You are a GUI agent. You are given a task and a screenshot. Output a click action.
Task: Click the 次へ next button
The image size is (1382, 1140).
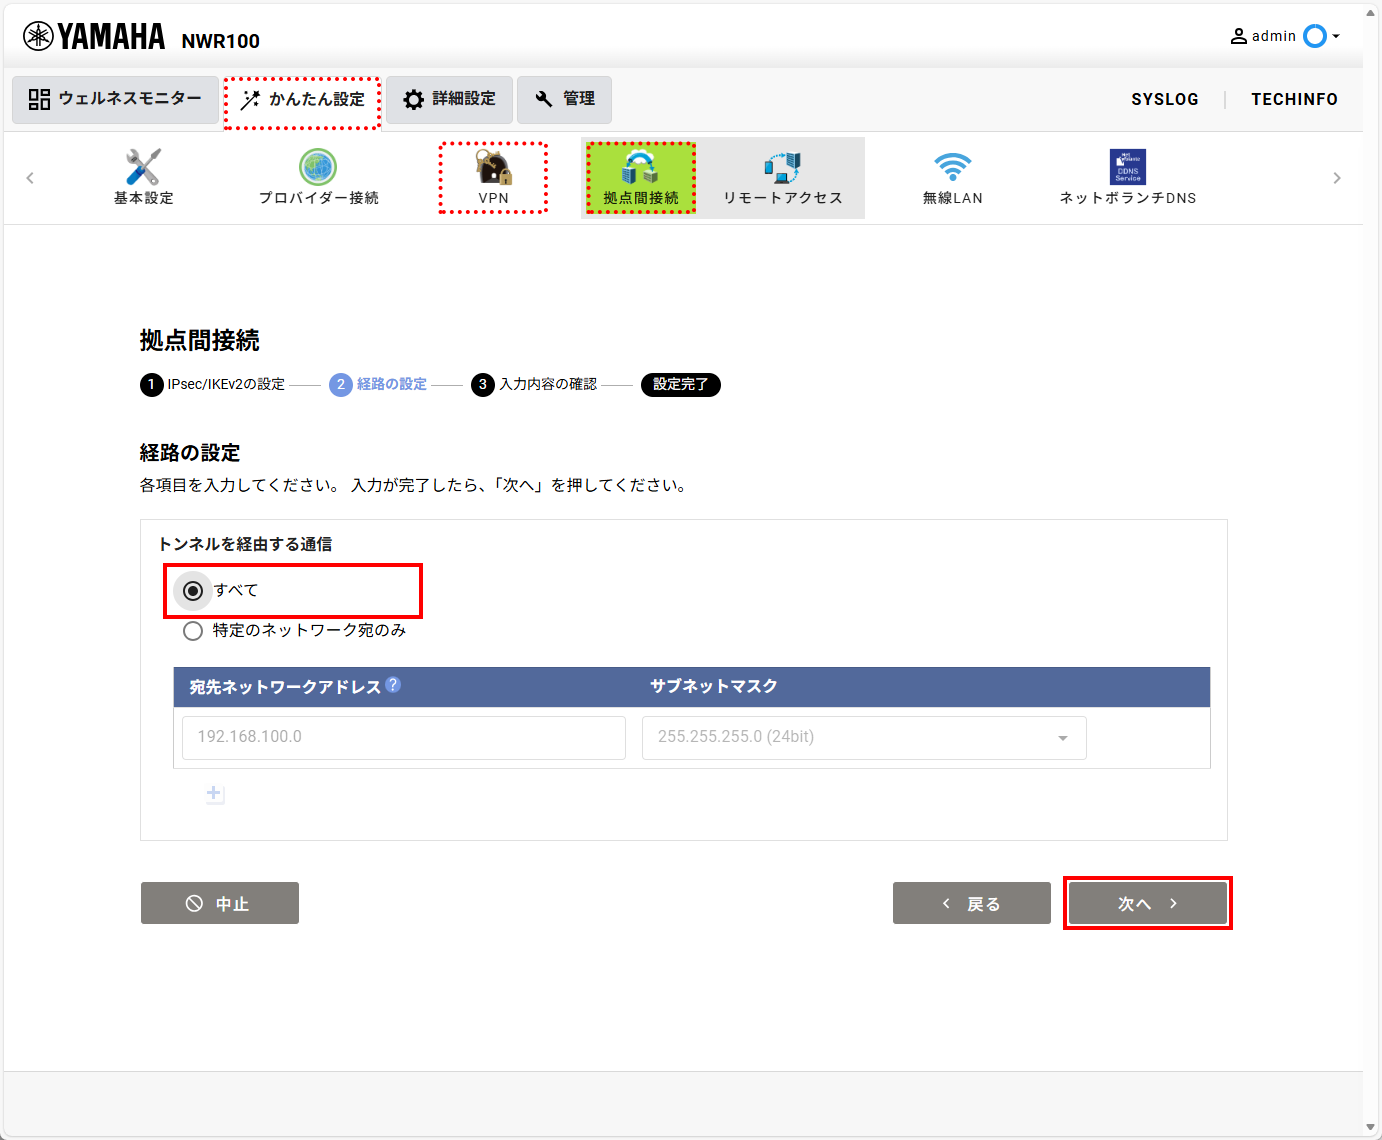pyautogui.click(x=1148, y=903)
